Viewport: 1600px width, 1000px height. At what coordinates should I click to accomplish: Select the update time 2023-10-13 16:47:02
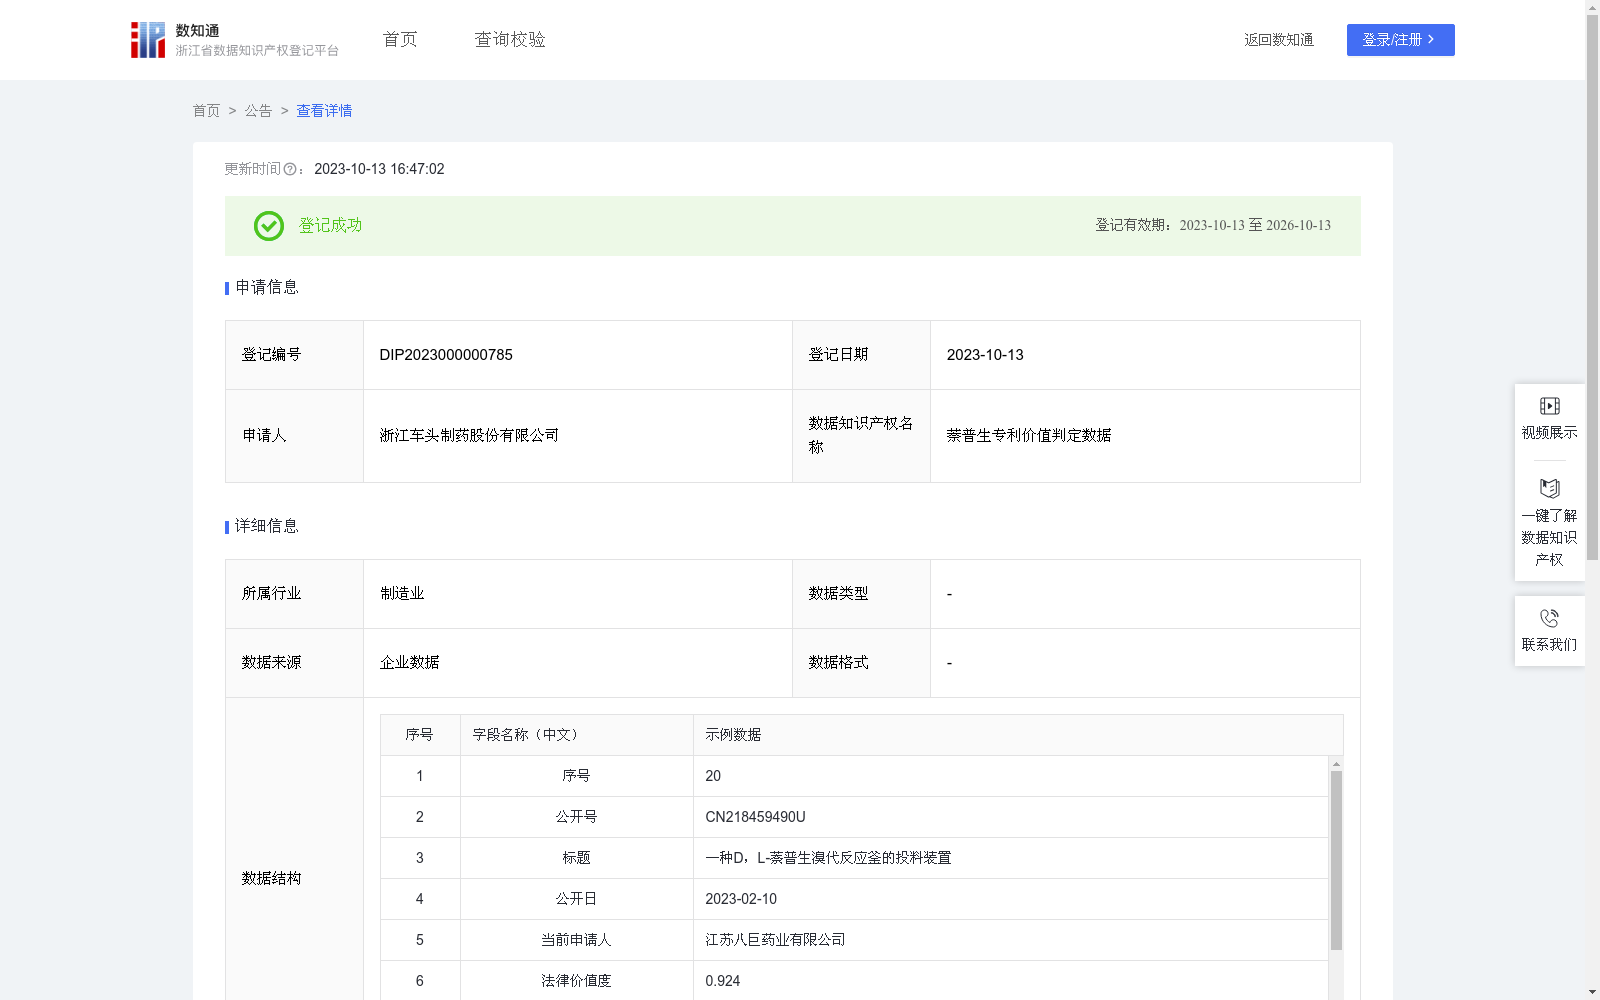(x=379, y=170)
